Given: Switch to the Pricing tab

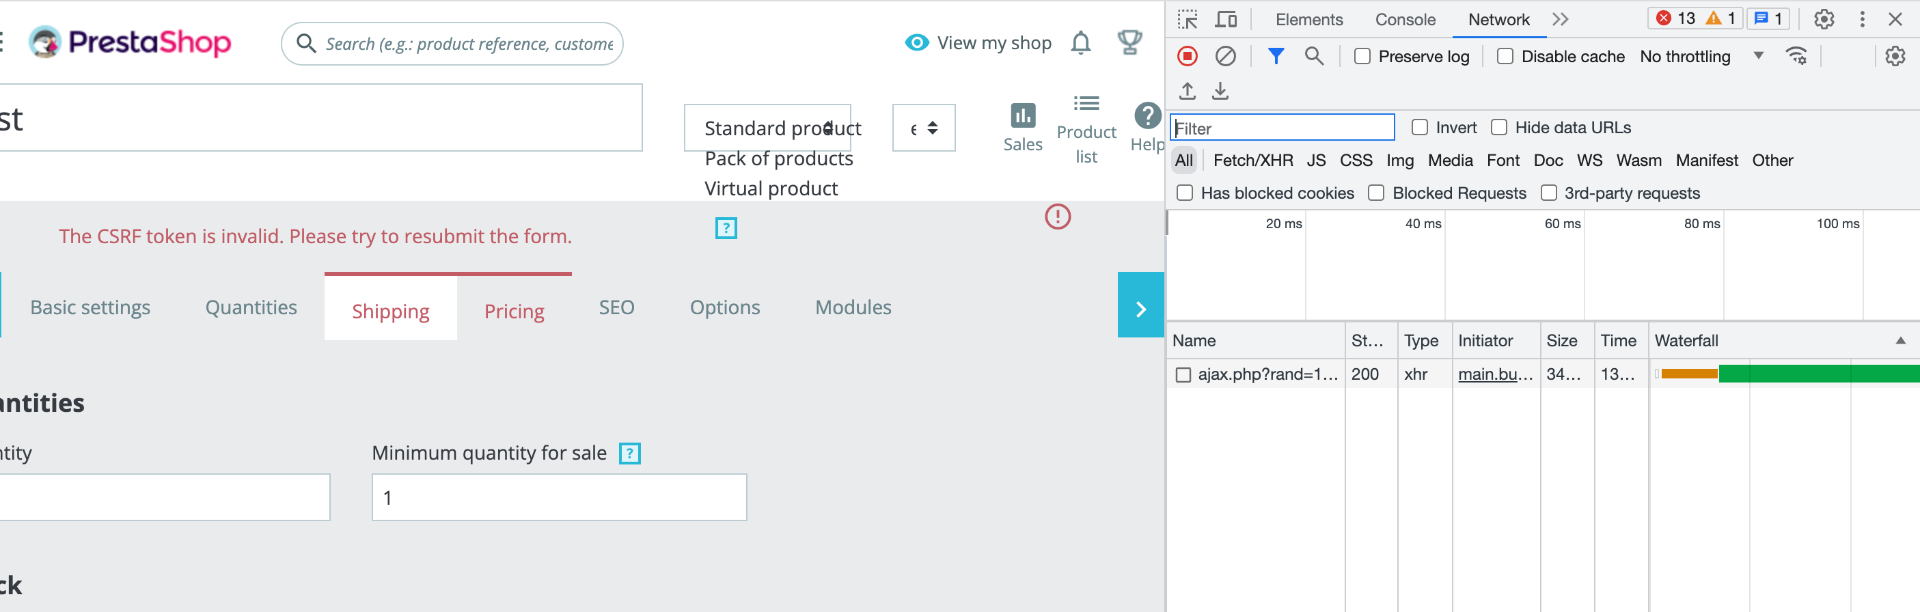Looking at the screenshot, I should tap(514, 311).
